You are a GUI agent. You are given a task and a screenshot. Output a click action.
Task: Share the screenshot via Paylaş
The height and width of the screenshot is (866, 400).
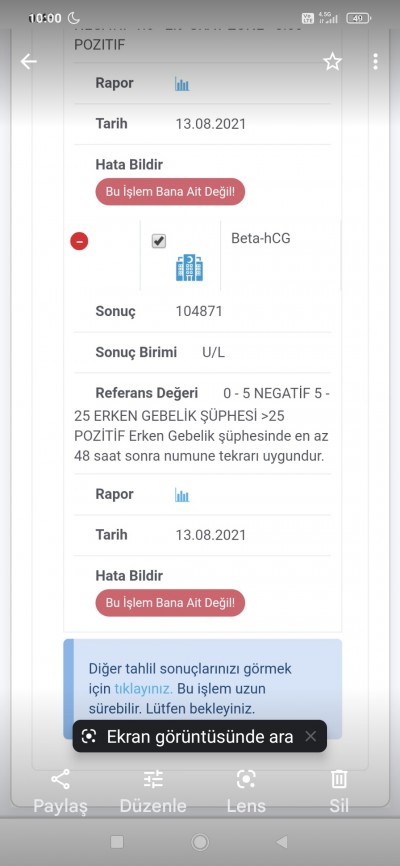click(x=60, y=791)
